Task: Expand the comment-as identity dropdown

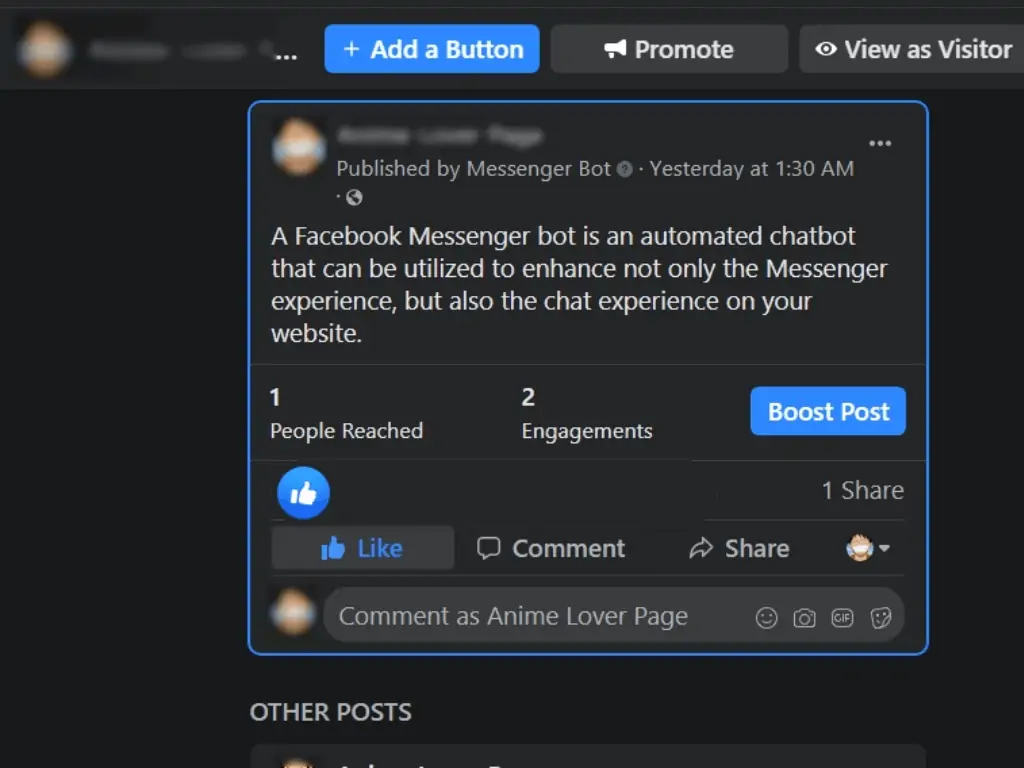Action: point(868,547)
